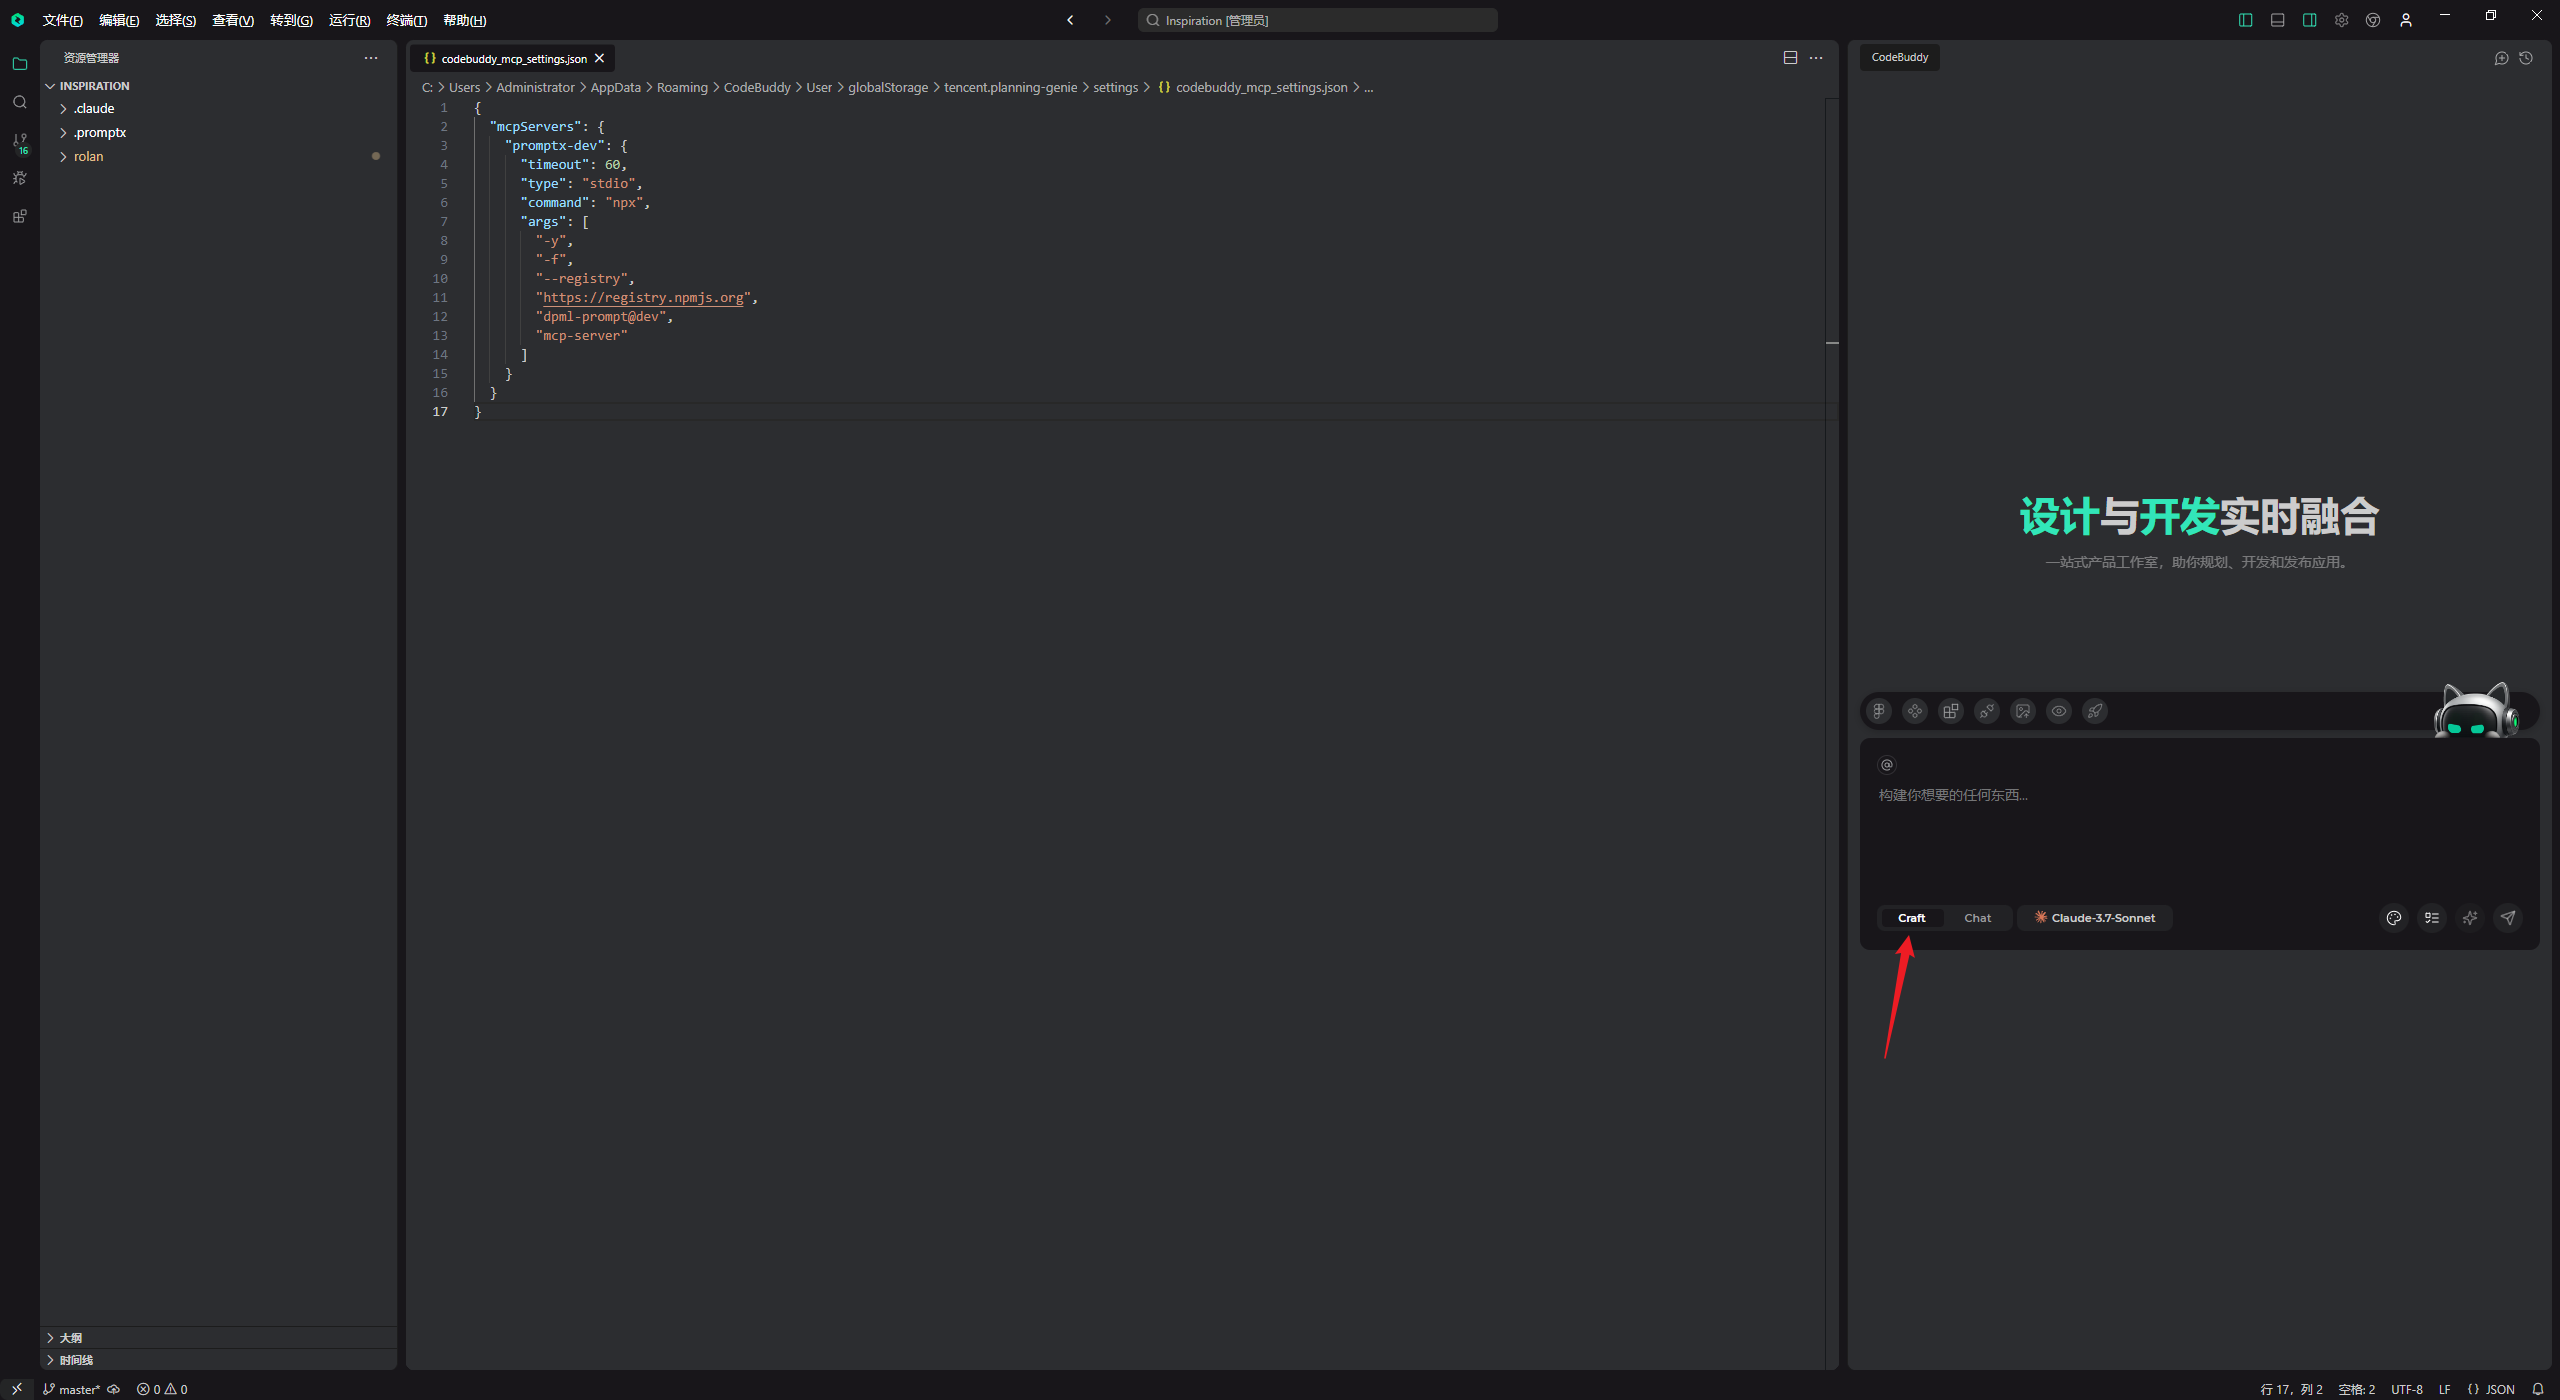Click the Figma icon in the CodeBuddy toolbar

pos(1879,711)
